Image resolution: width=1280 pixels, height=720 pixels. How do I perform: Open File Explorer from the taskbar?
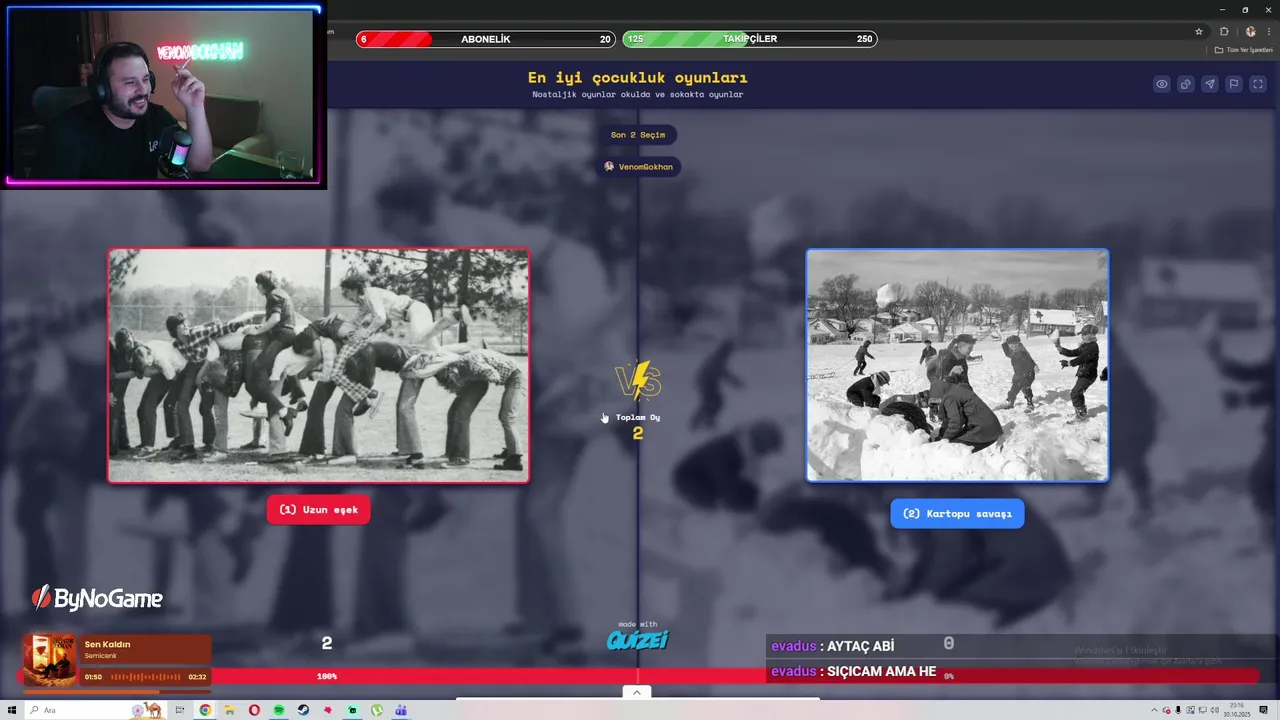pyautogui.click(x=229, y=710)
